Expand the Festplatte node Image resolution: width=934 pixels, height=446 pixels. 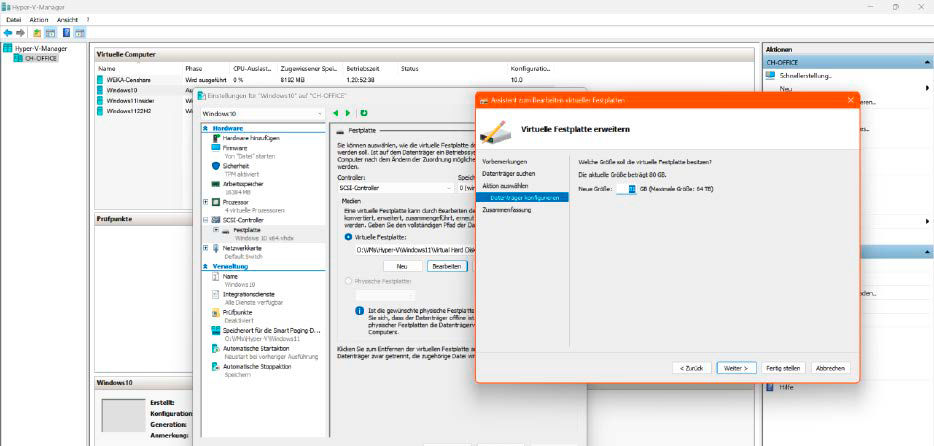[216, 229]
